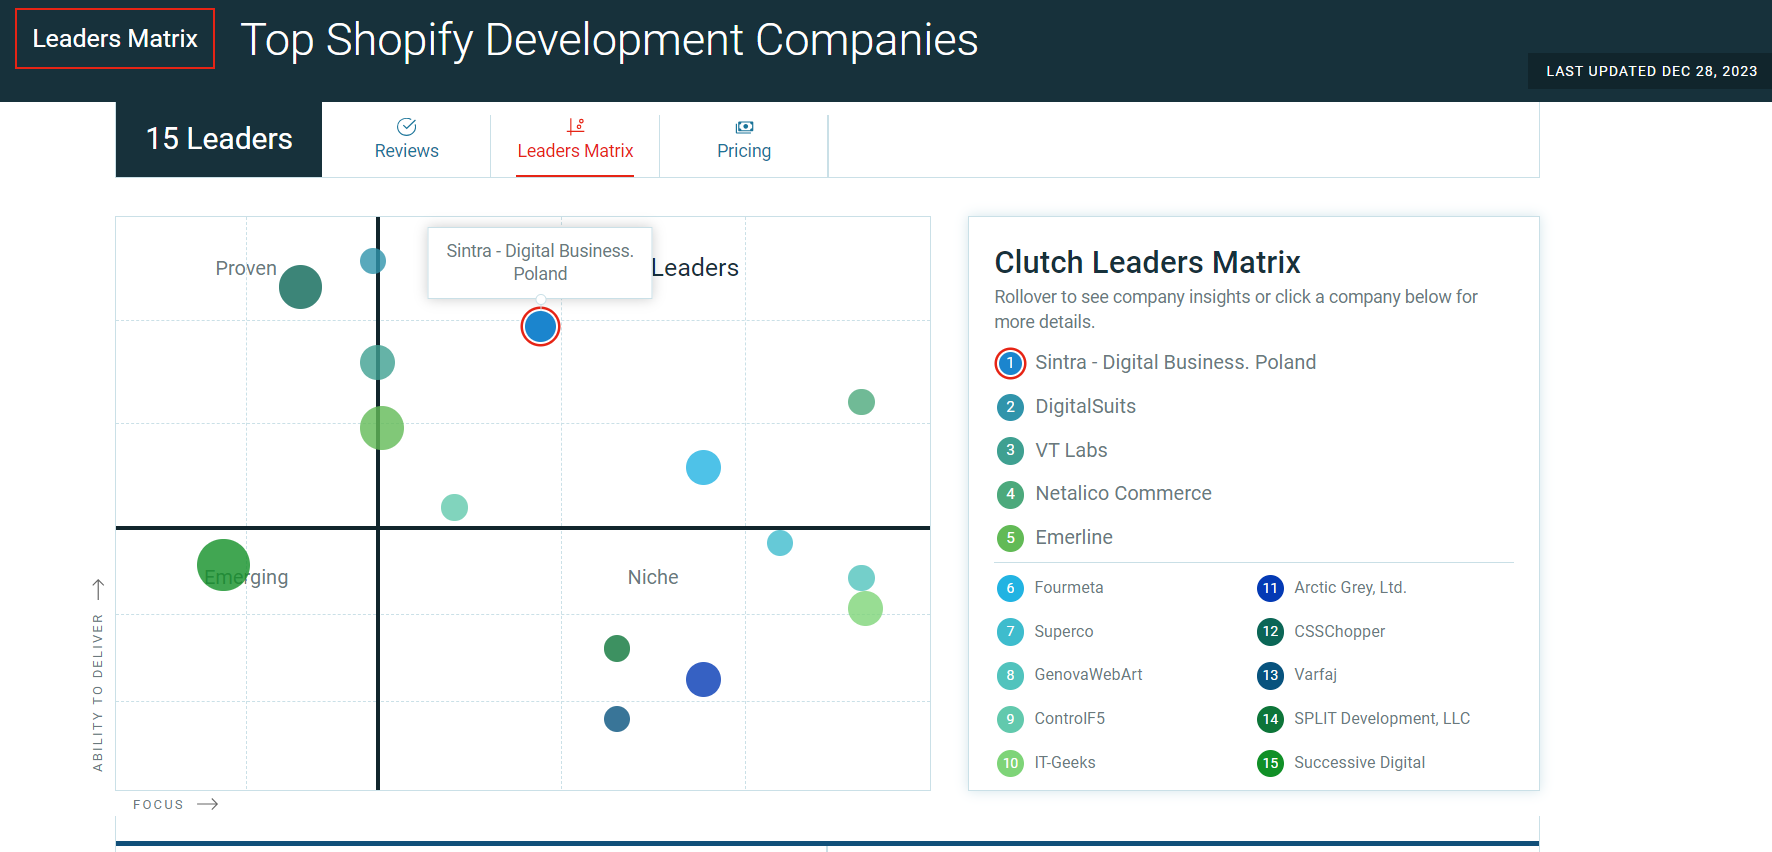
Task: Open the CSSChopper company link
Action: [1339, 631]
